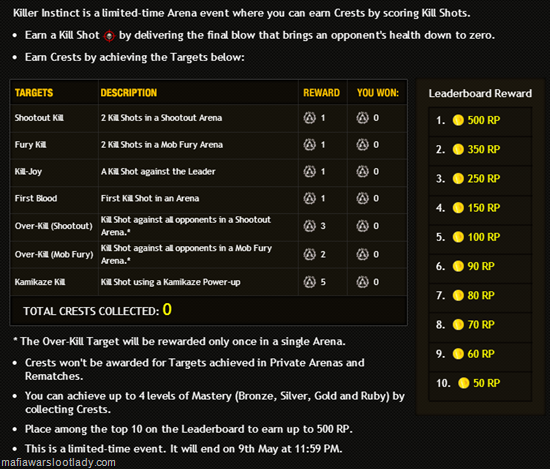The height and width of the screenshot is (469, 550).
Task: Select the gold coin beside 500 RP
Action: pyautogui.click(x=458, y=120)
